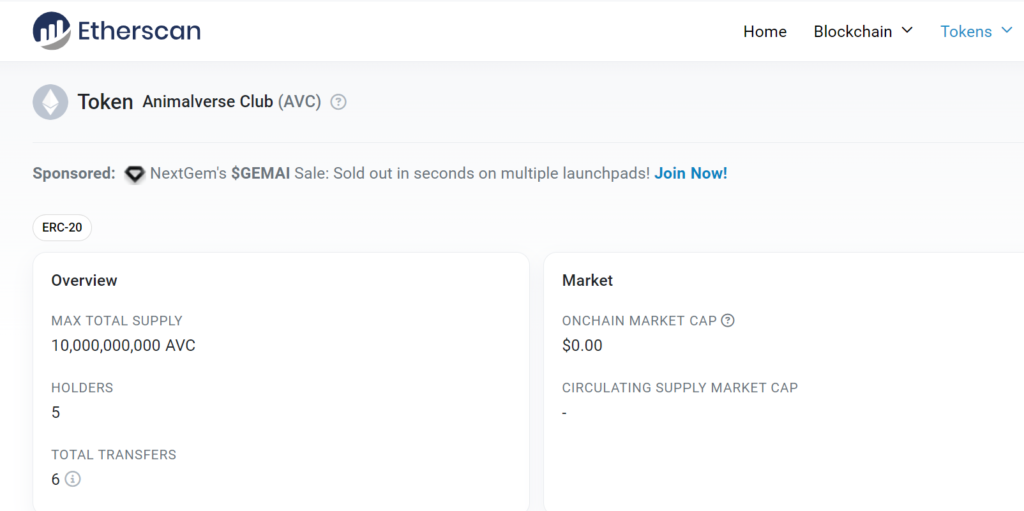Image resolution: width=1024 pixels, height=511 pixels.
Task: Click the Etherscan wordmark text
Action: pos(139,31)
